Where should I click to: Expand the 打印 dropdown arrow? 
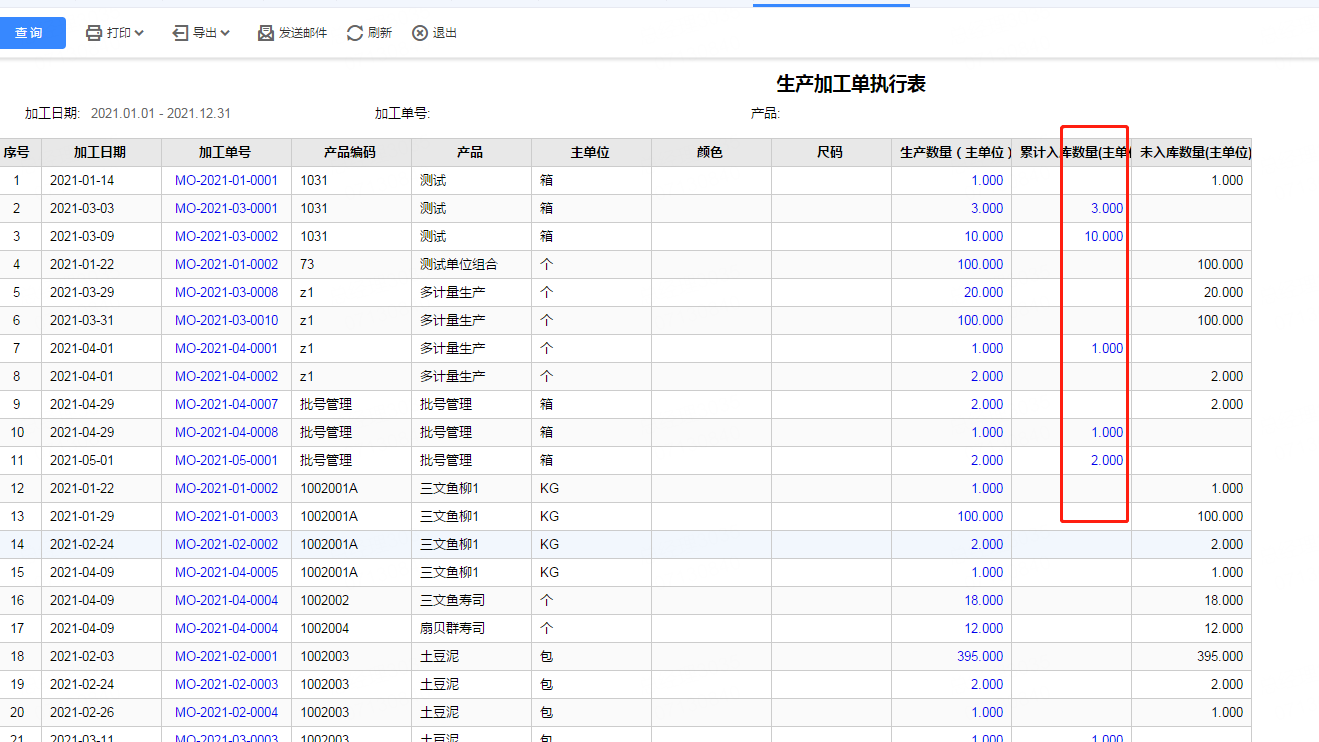click(139, 33)
